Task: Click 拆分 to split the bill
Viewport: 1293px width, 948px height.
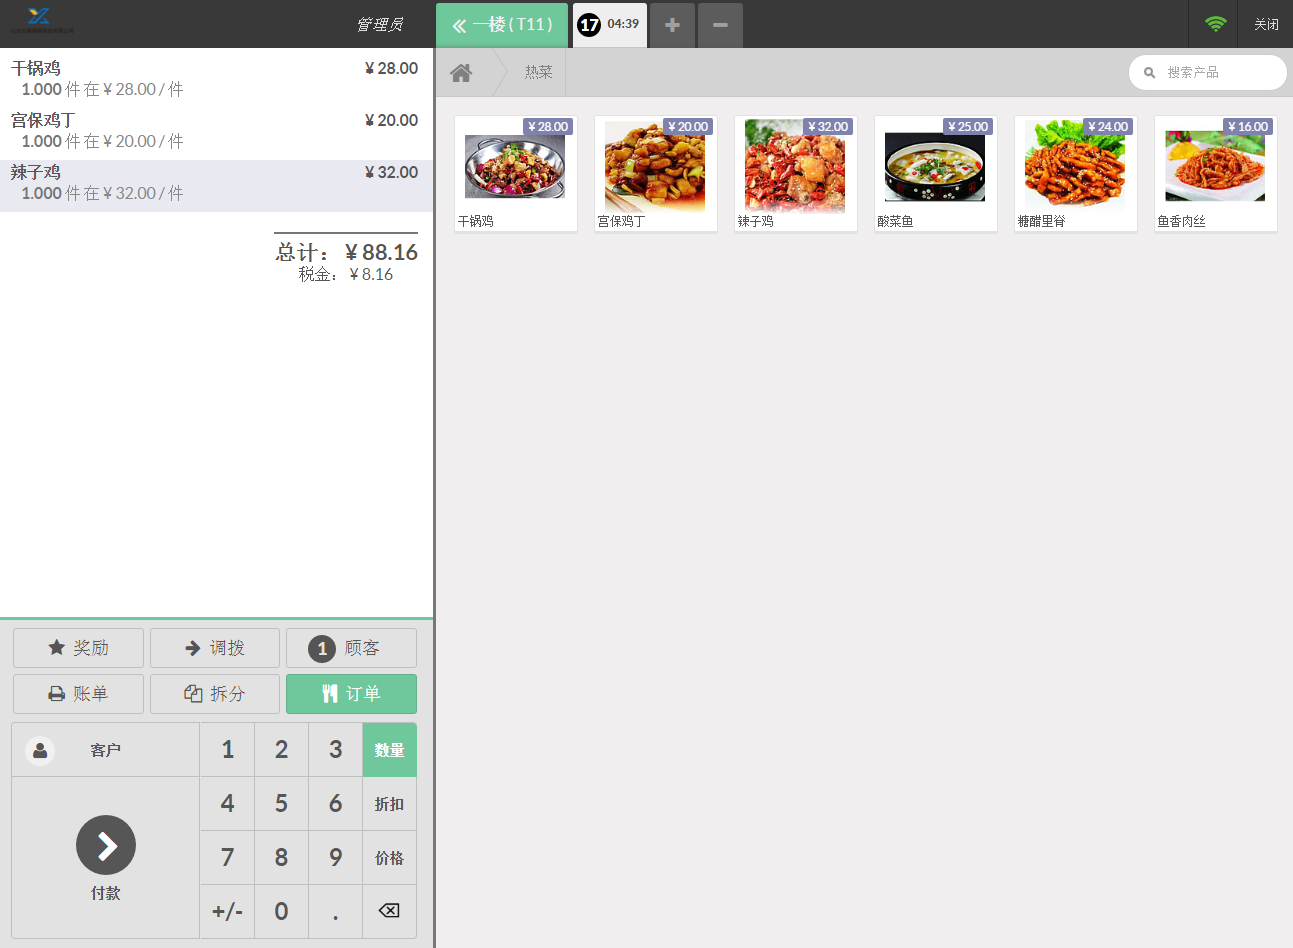Action: [x=215, y=694]
